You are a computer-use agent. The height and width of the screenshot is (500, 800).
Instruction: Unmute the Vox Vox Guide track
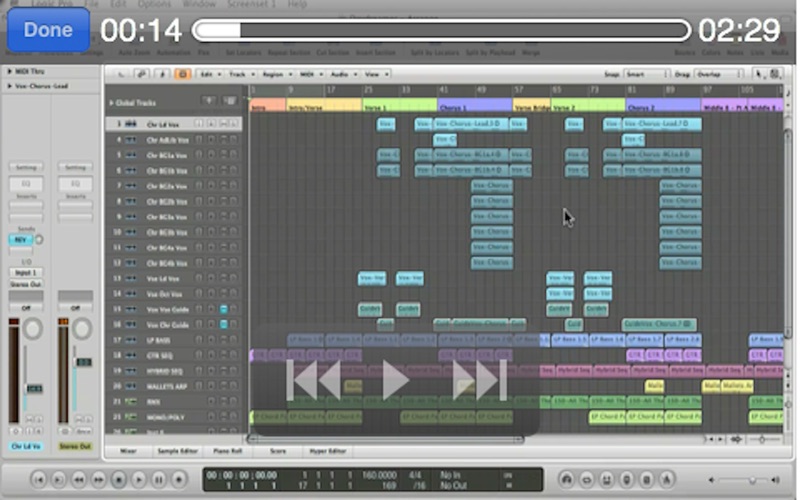pos(223,309)
